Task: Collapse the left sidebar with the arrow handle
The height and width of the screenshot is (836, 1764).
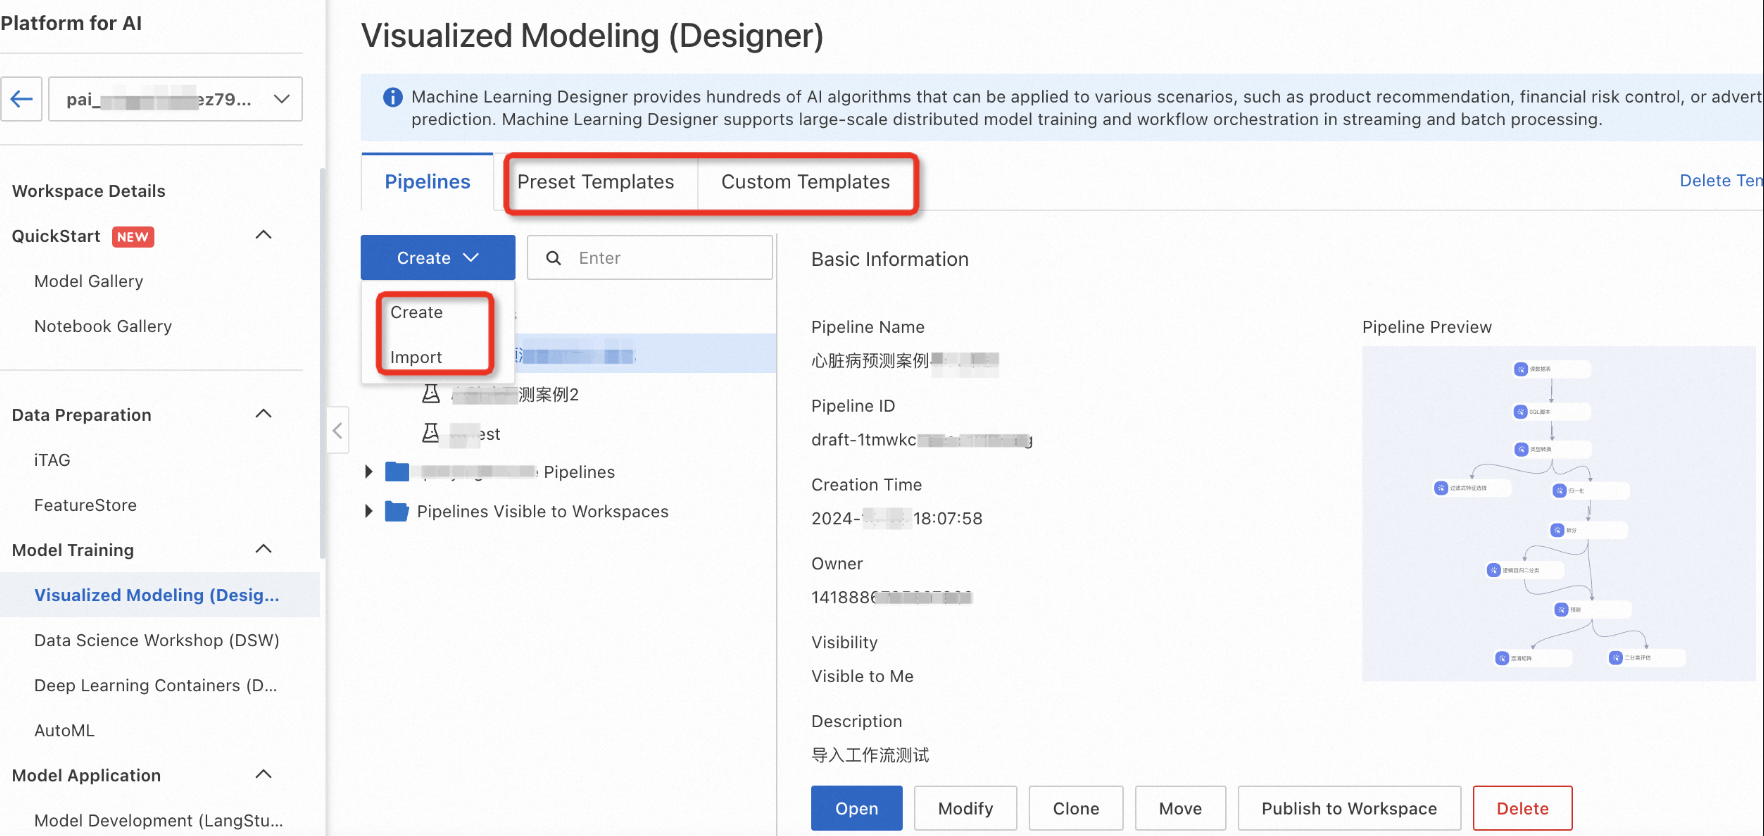Action: pyautogui.click(x=337, y=430)
